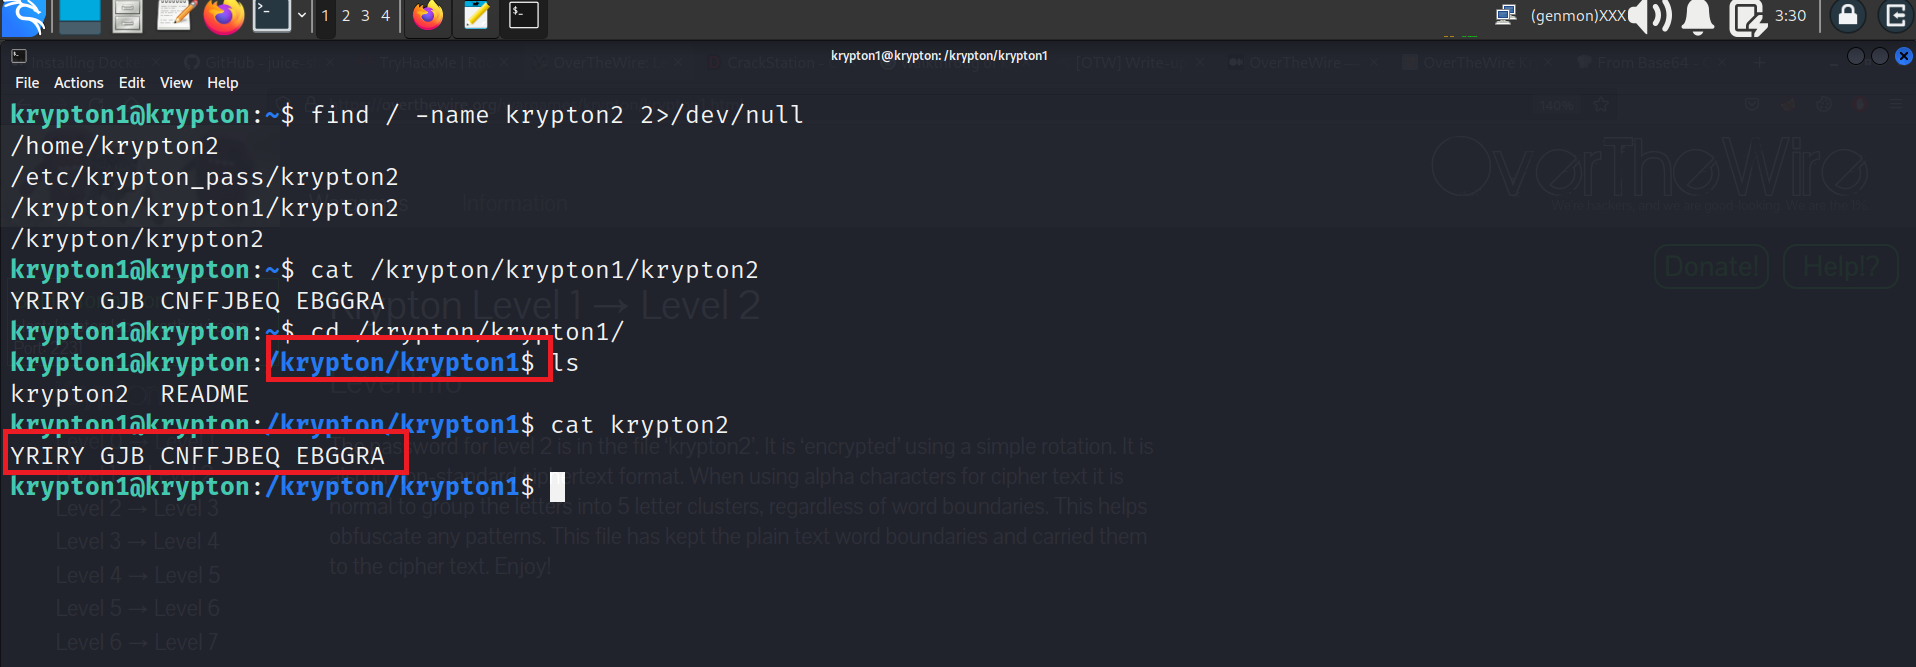Image resolution: width=1916 pixels, height=667 pixels.
Task: Click the log out icon
Action: click(1895, 16)
